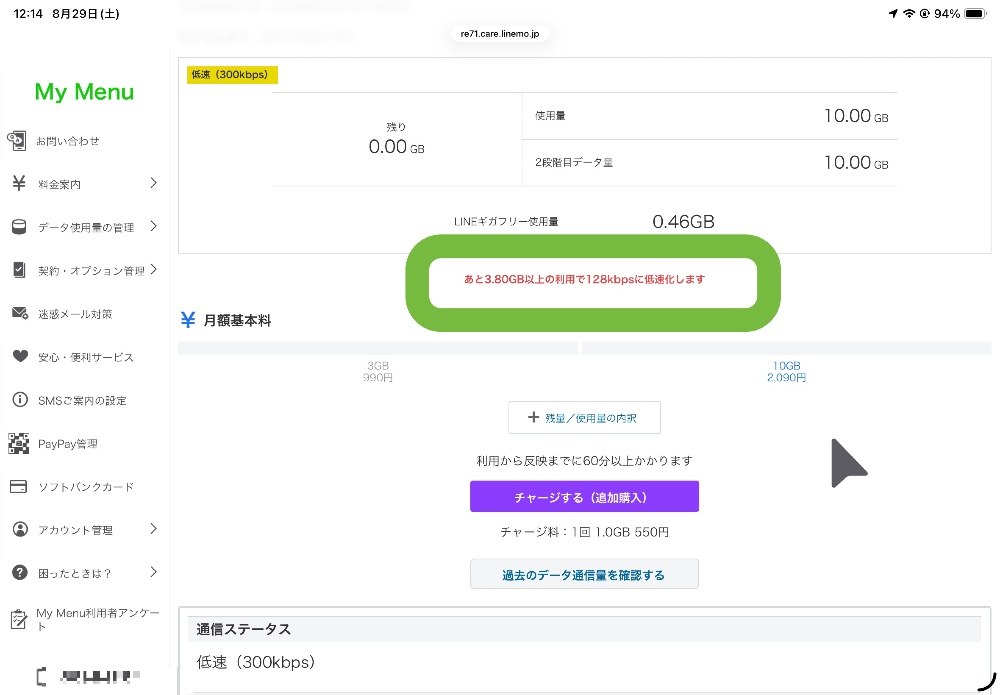Tap the battery indicator icon
The width and height of the screenshot is (1000, 695).
tap(976, 13)
